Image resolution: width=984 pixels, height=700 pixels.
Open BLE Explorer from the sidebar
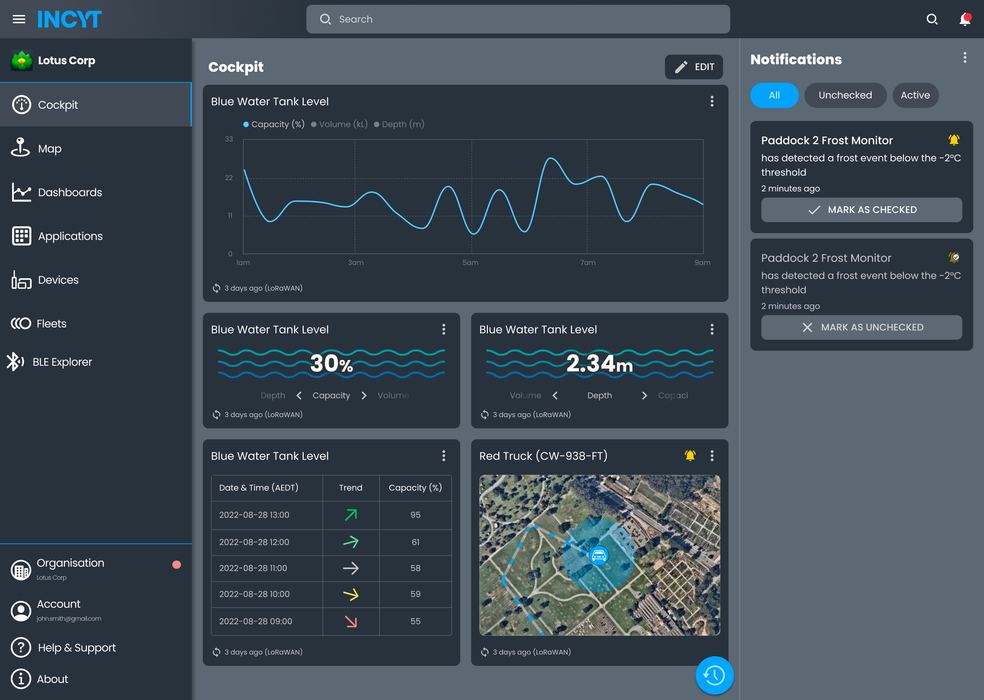click(x=64, y=362)
